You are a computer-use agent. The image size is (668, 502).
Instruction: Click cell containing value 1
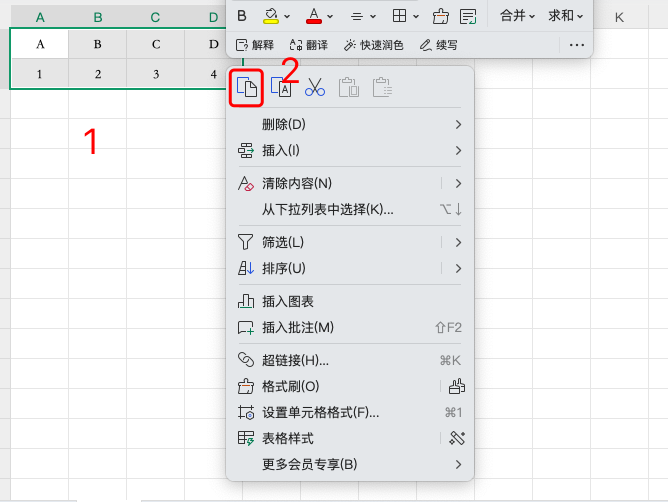pos(40,74)
